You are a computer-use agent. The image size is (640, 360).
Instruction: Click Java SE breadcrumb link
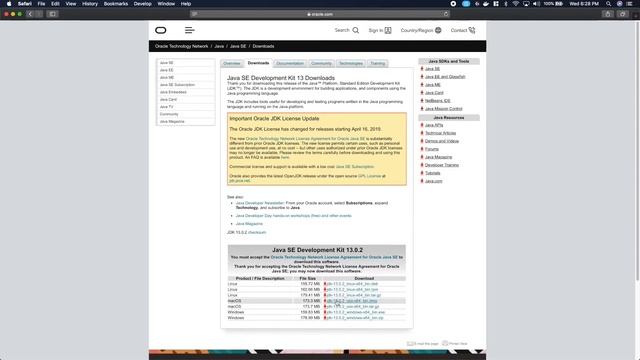tap(238, 46)
